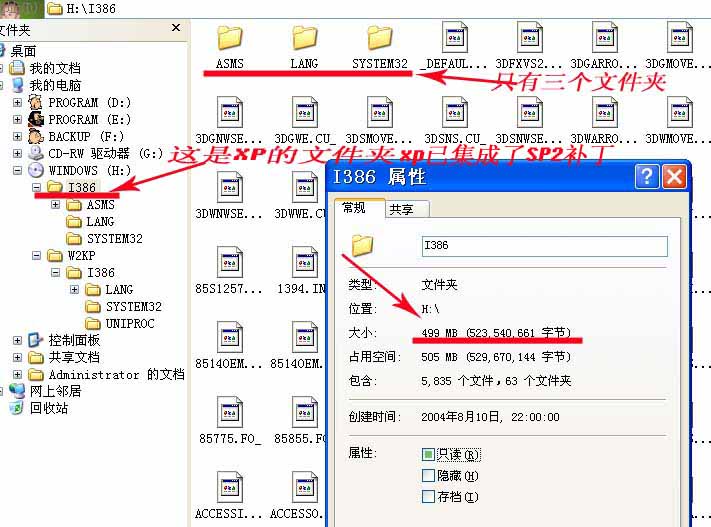
Task: Select the SYSTEM32 folder under W2KP I386
Action: click(133, 307)
